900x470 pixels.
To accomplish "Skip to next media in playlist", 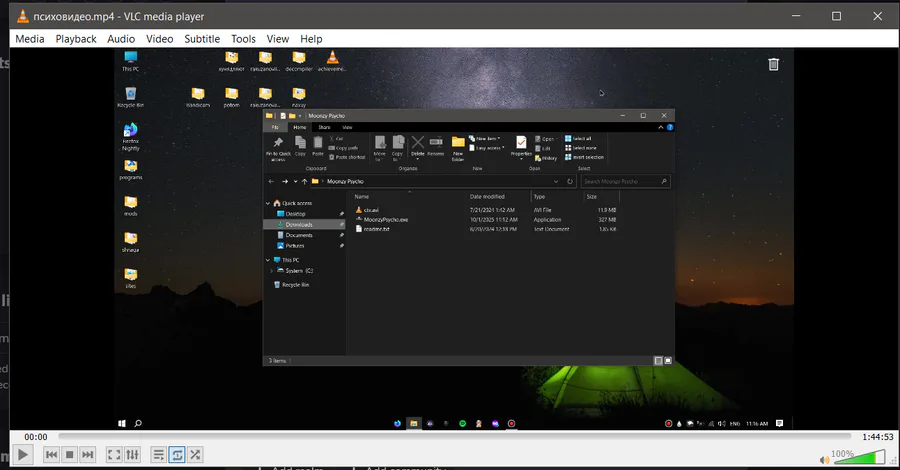I will click(x=88, y=455).
